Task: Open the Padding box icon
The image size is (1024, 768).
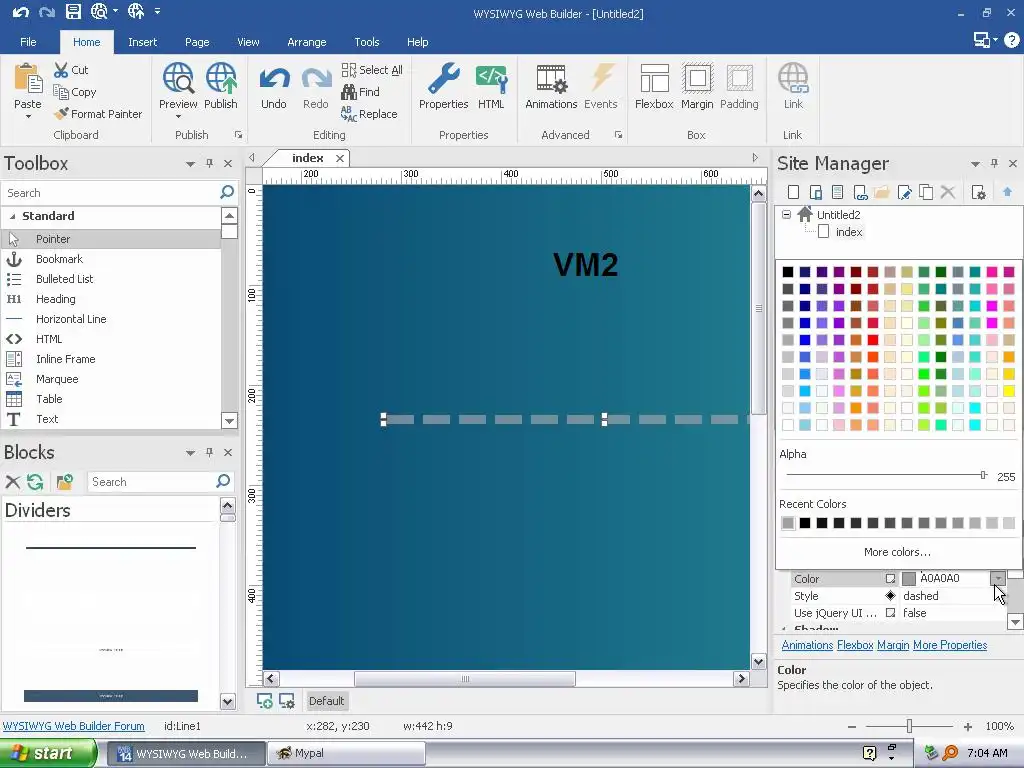Action: coord(739,78)
